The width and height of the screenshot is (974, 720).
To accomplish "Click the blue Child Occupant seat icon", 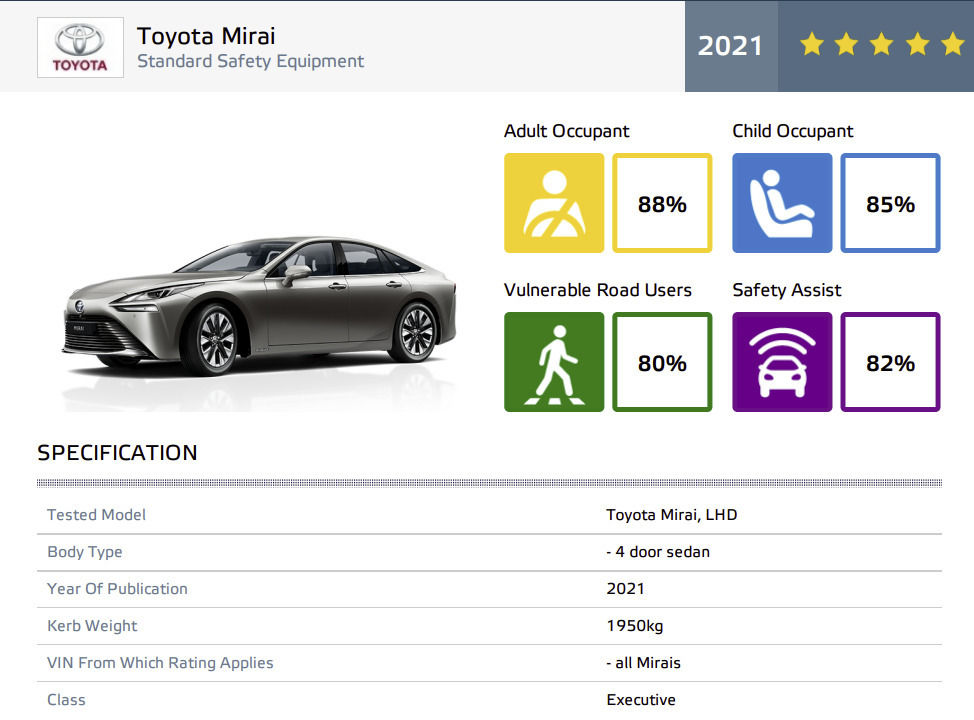I will click(x=782, y=203).
